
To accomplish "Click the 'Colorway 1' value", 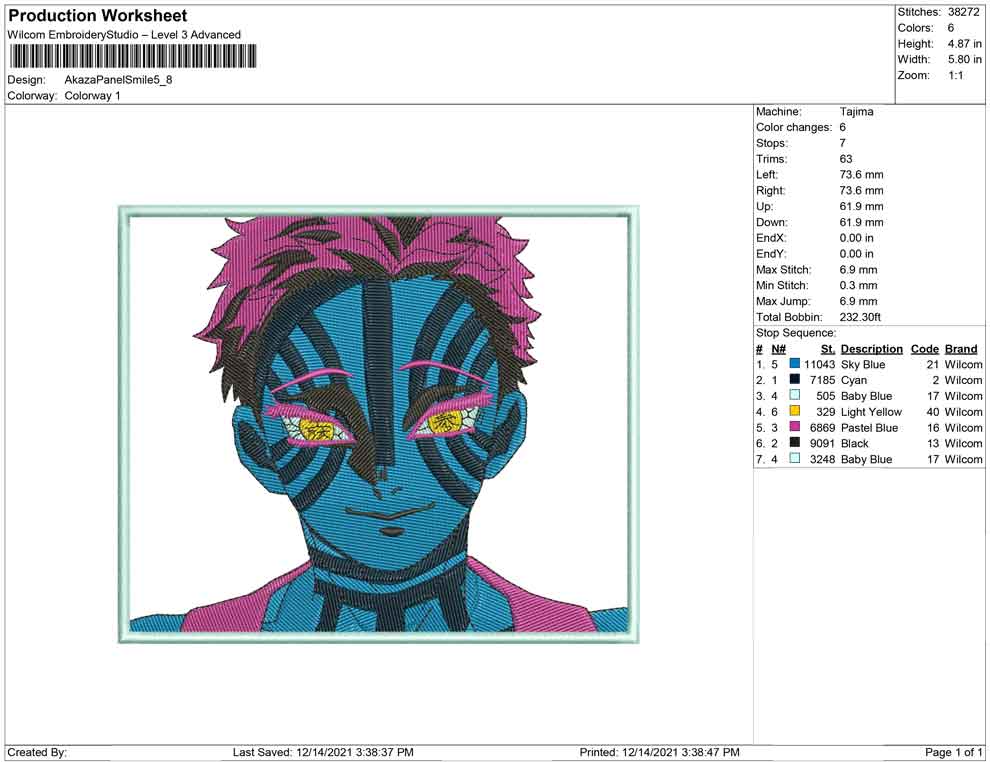I will pos(92,96).
